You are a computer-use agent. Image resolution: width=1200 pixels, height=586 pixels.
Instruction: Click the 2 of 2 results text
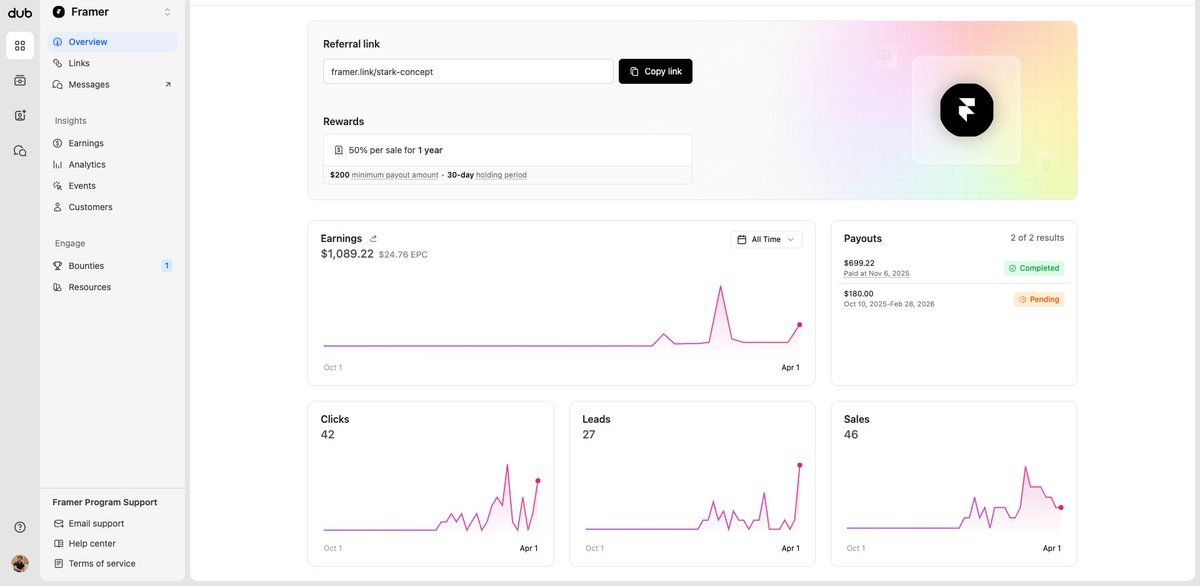(x=1037, y=238)
